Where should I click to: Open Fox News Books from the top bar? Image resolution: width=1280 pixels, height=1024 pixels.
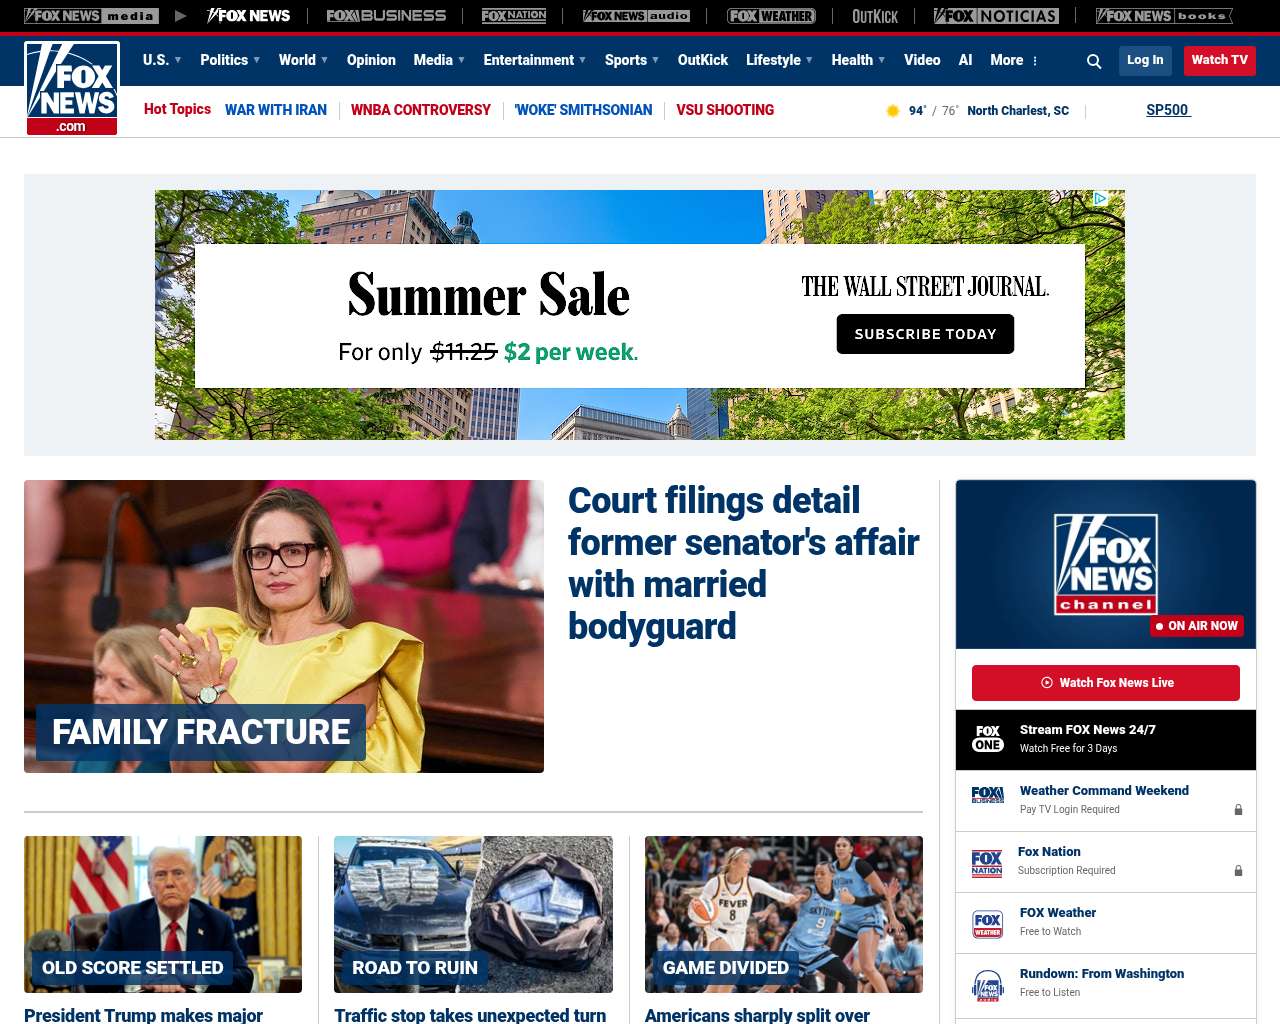point(1164,16)
